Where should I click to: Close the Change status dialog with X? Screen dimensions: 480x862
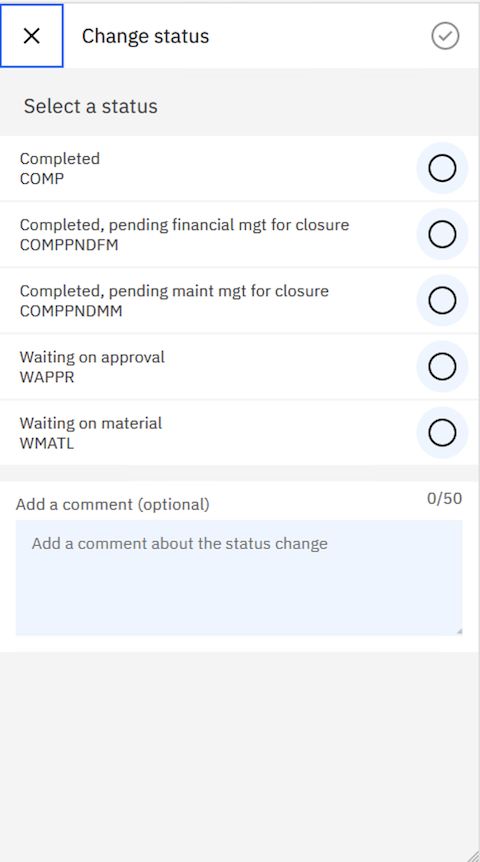click(32, 36)
